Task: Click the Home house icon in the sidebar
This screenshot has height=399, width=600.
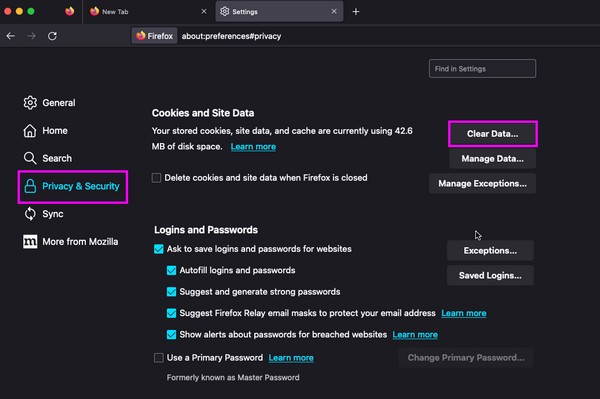Action: (x=30, y=130)
